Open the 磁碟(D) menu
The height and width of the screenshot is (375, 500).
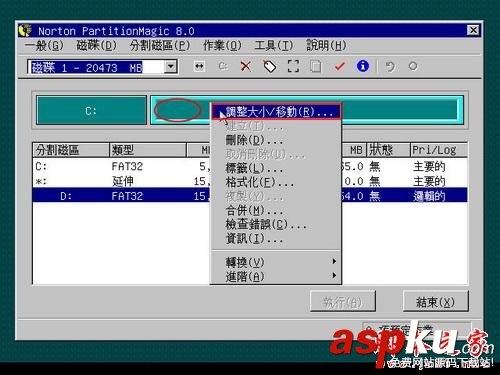[x=96, y=45]
